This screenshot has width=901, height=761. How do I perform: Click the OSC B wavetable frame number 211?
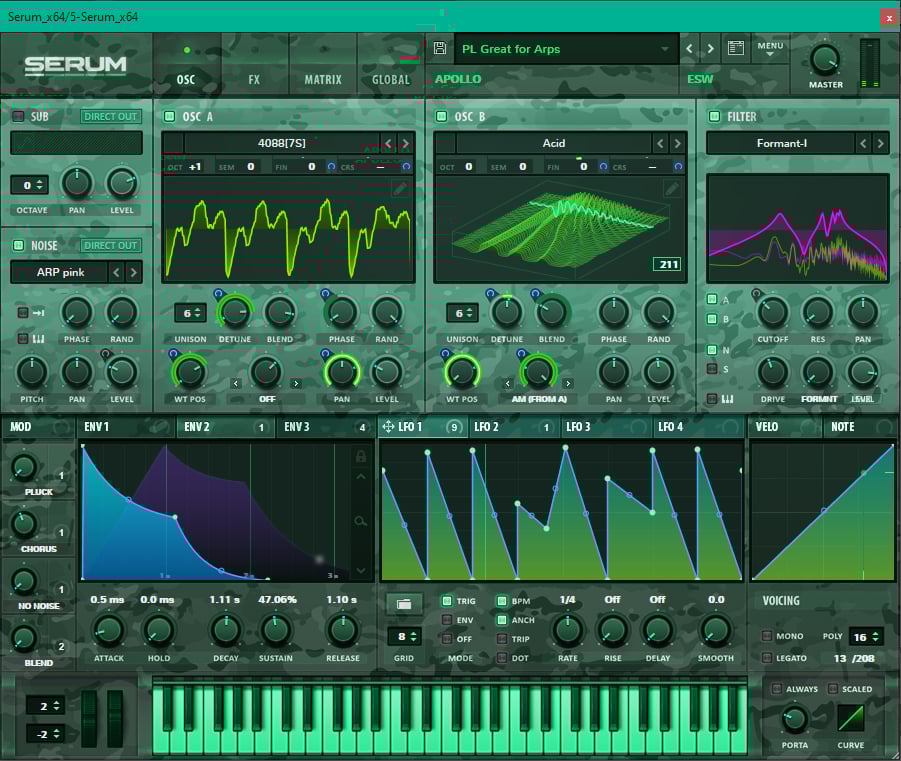(668, 264)
